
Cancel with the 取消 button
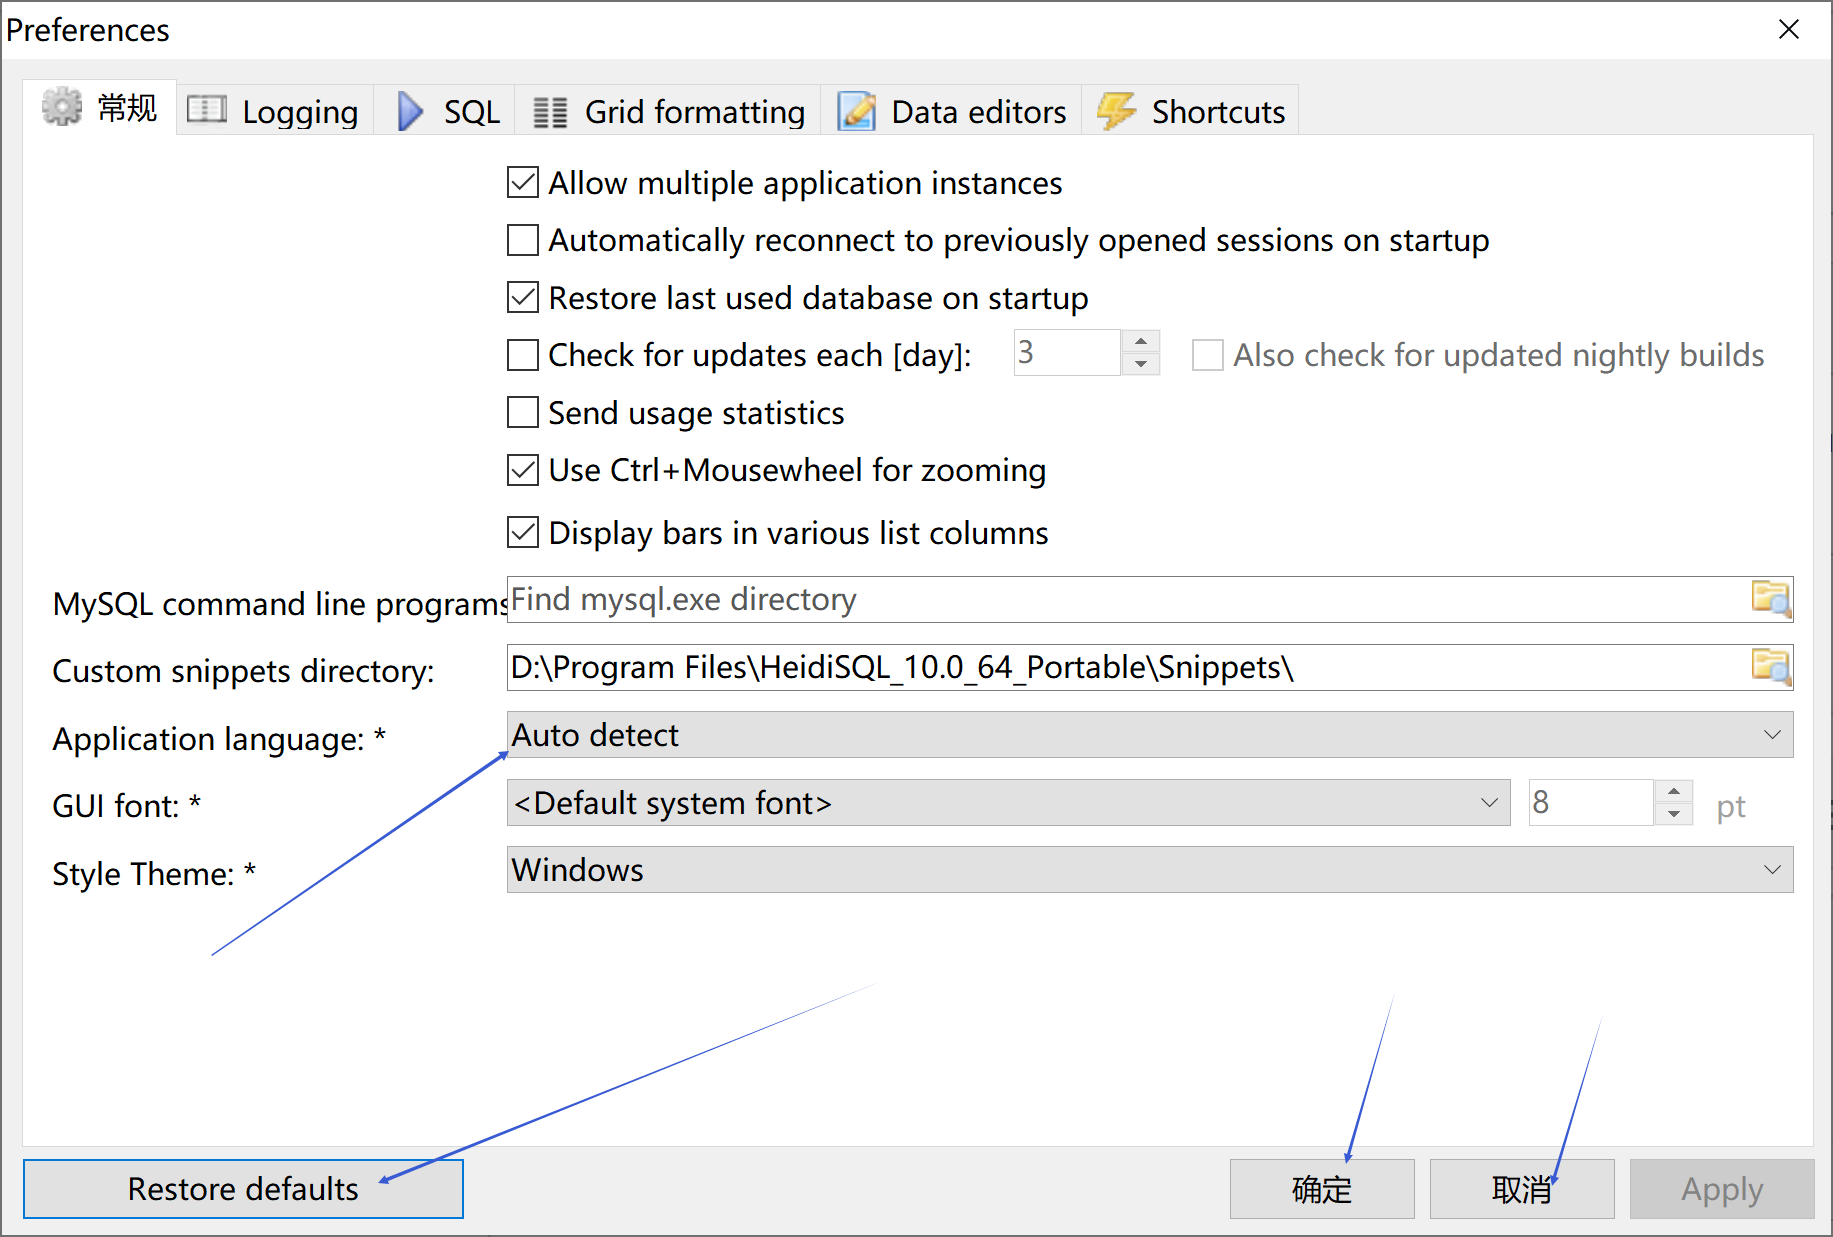coord(1522,1189)
